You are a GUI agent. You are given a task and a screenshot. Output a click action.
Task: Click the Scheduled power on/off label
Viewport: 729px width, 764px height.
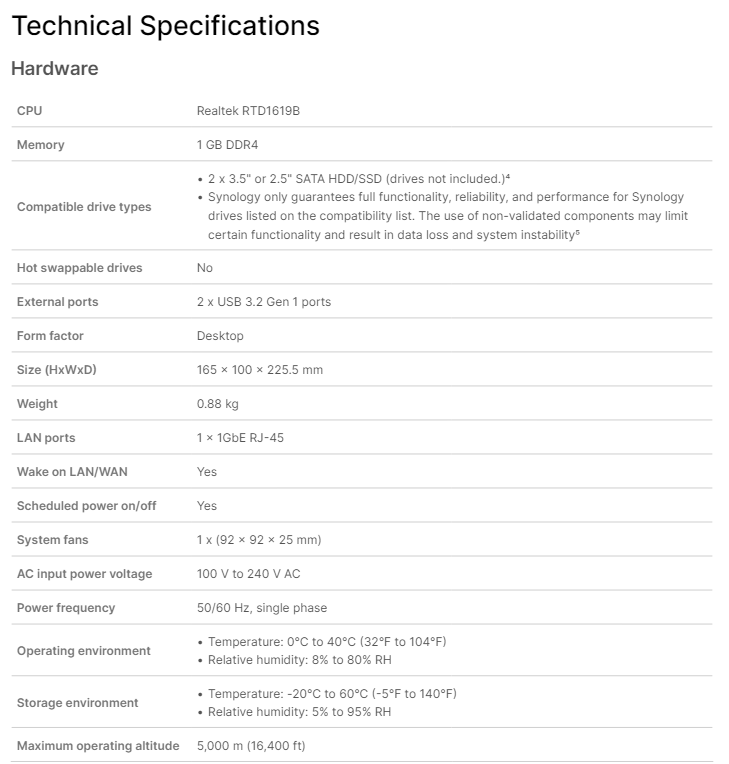point(87,506)
